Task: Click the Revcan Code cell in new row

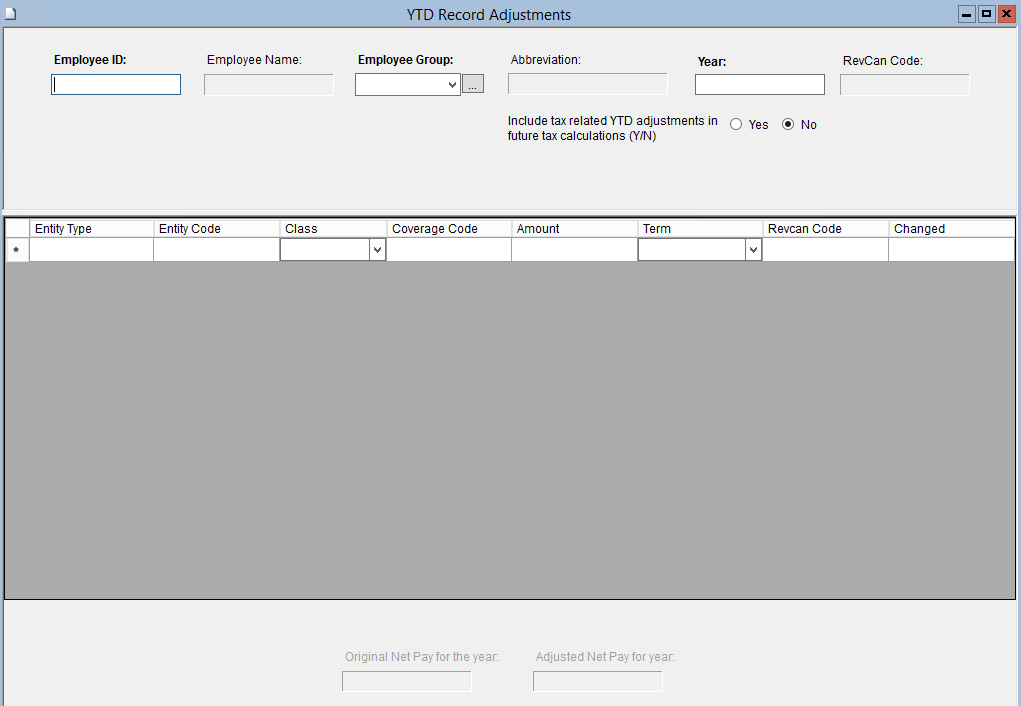Action: point(825,250)
